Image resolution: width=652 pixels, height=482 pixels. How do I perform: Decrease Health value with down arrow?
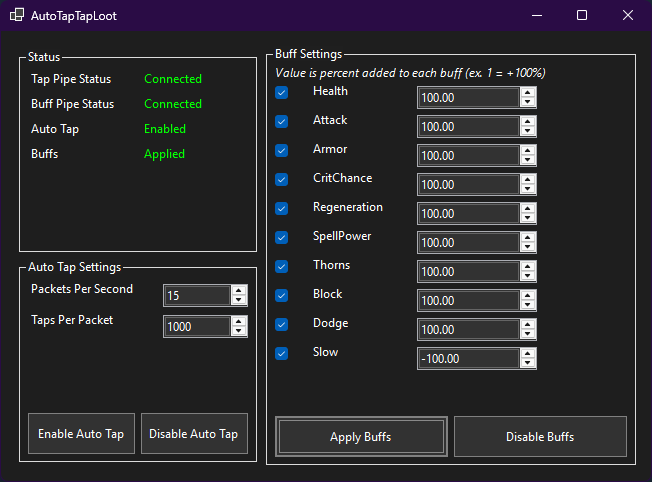click(528, 102)
